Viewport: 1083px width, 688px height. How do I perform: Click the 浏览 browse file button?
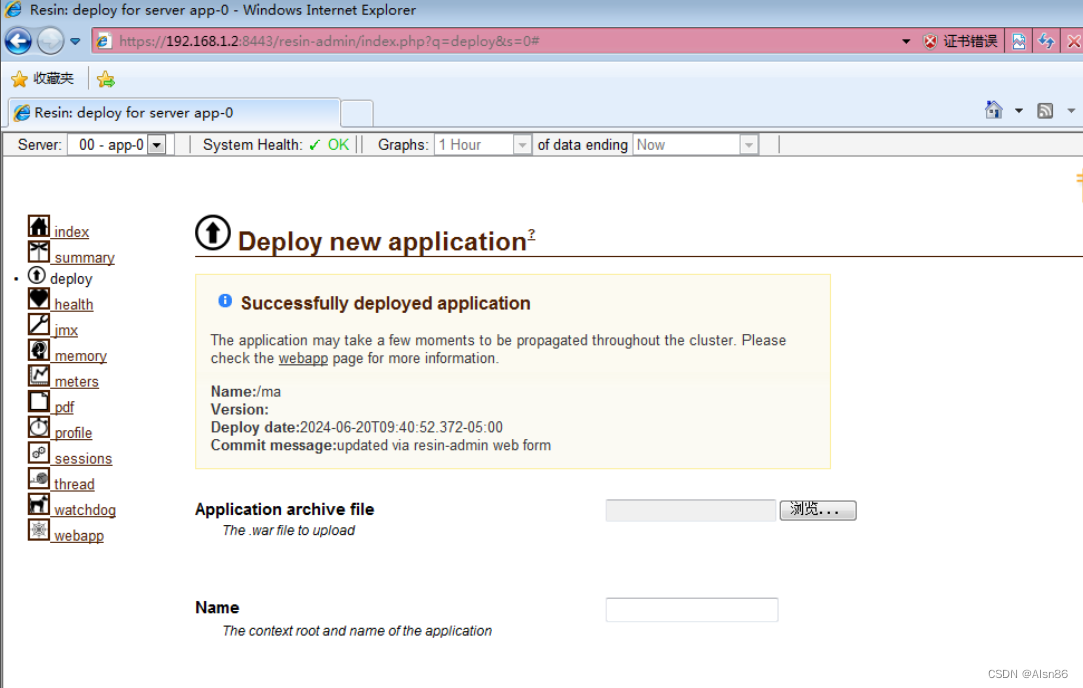(x=818, y=510)
